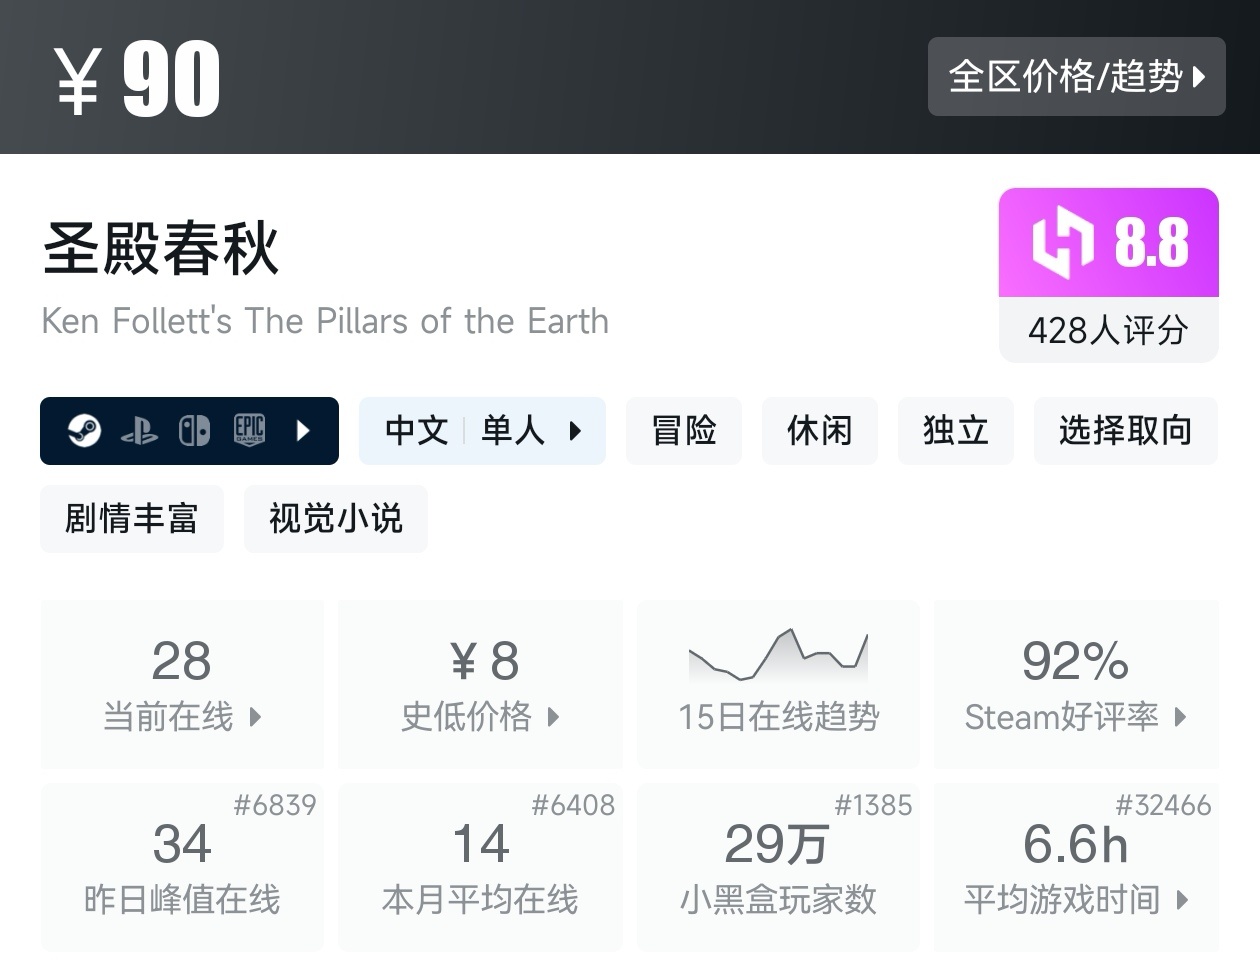Expand the 中文 单人 language details
Image resolution: width=1260 pixels, height=961 pixels.
point(482,431)
